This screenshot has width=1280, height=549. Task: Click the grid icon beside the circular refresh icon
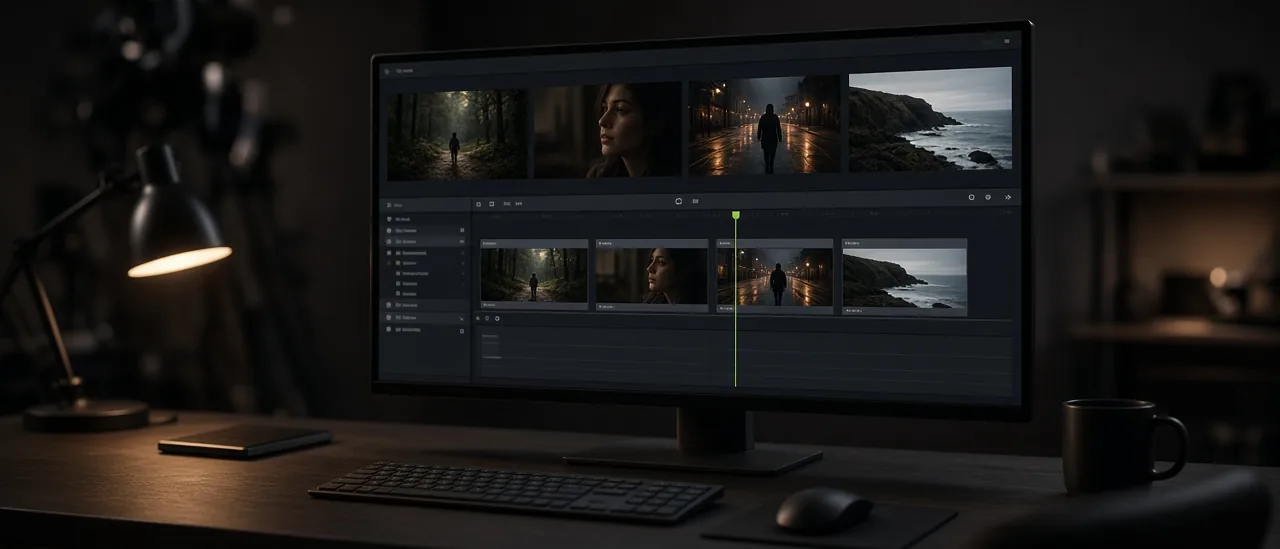click(x=695, y=201)
